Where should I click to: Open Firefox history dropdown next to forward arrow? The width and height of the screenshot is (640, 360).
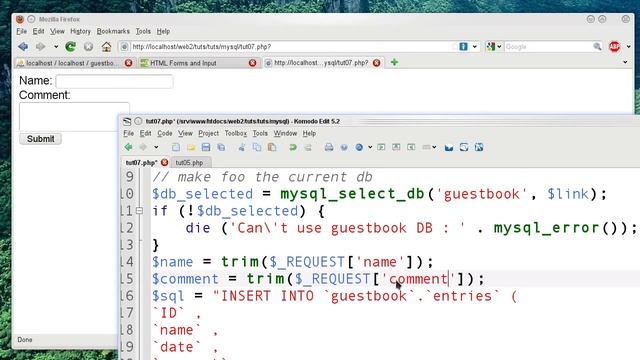tap(56, 47)
